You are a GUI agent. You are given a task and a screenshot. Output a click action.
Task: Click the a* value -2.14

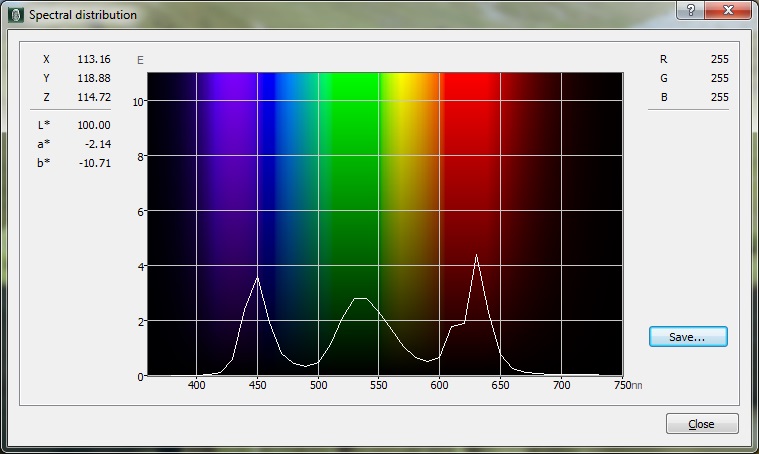[97, 144]
